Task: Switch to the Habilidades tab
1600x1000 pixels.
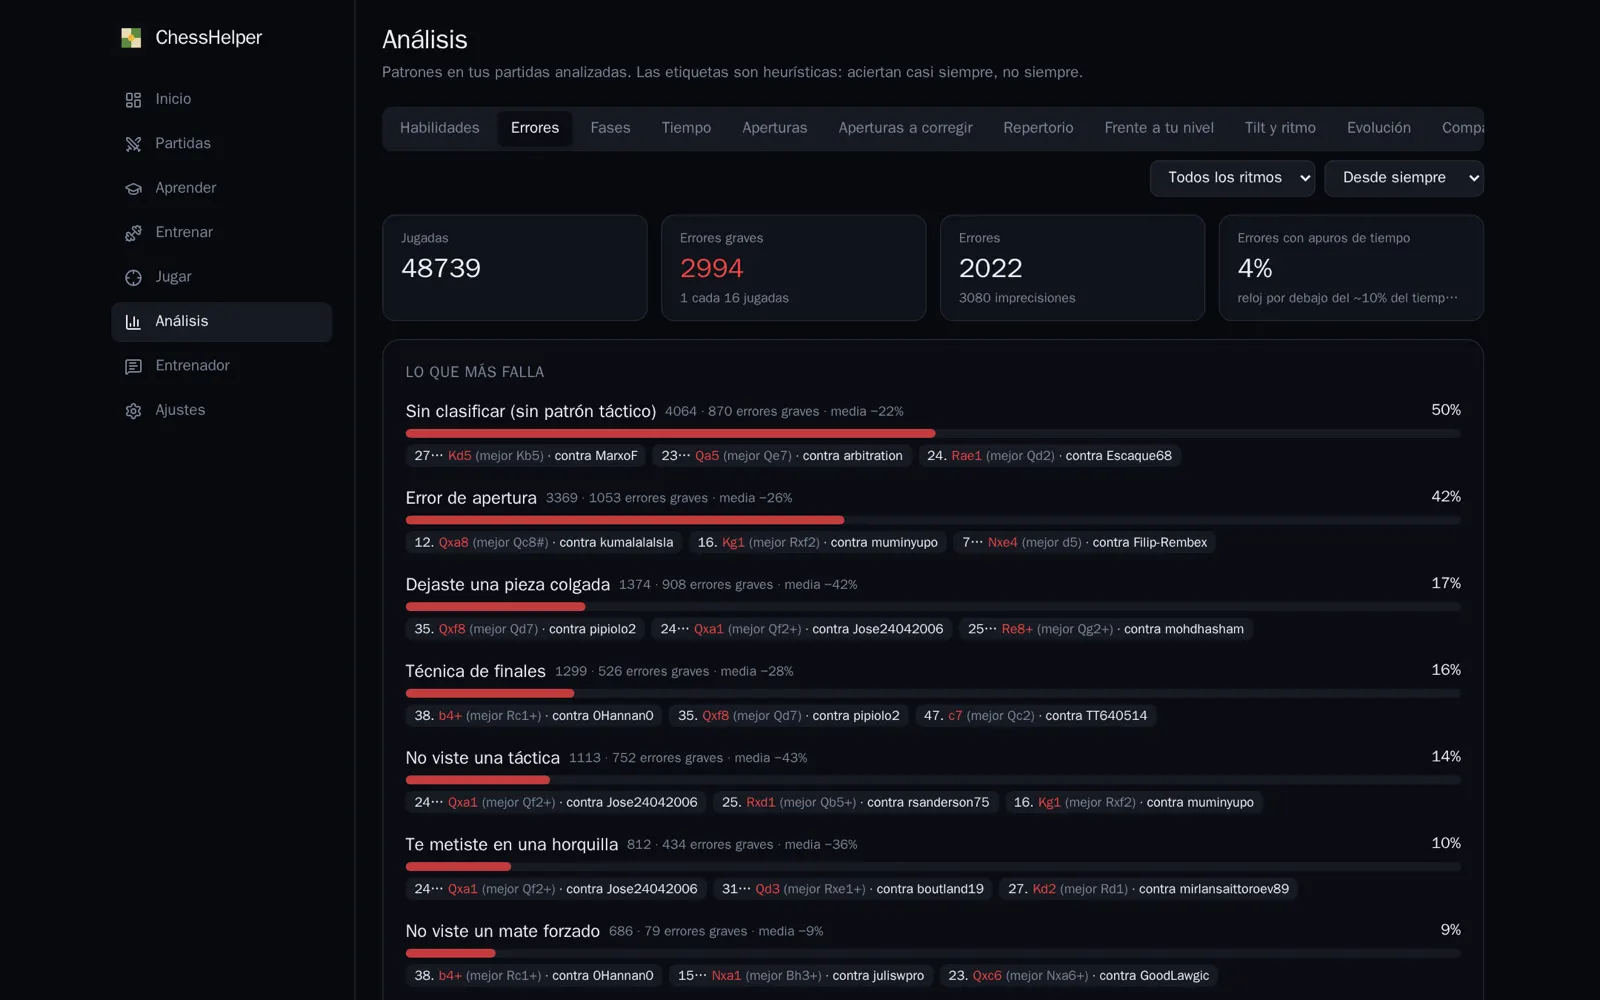Action: coord(440,128)
